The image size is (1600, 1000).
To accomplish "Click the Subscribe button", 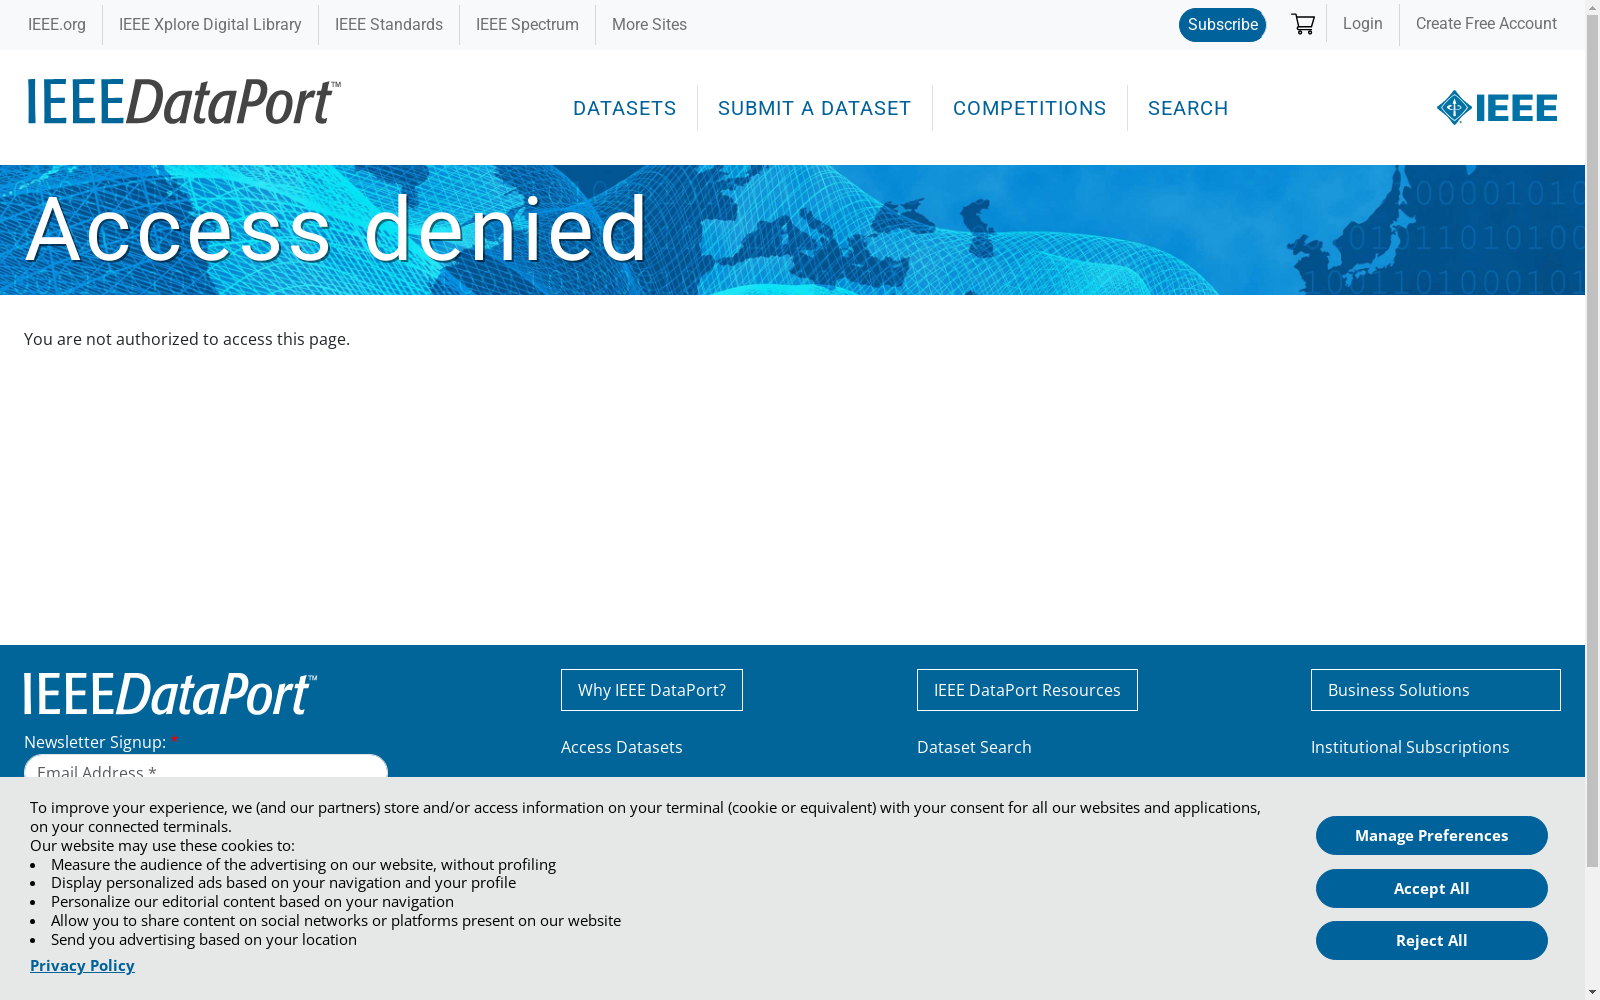I will [1222, 25].
